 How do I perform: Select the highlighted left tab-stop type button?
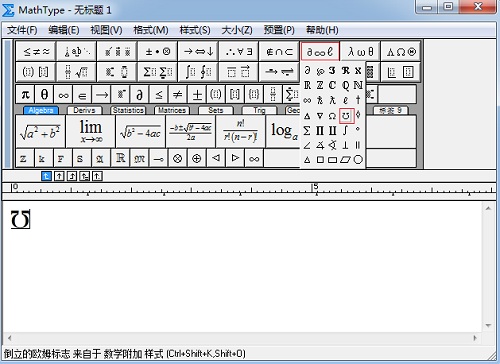coord(46,176)
